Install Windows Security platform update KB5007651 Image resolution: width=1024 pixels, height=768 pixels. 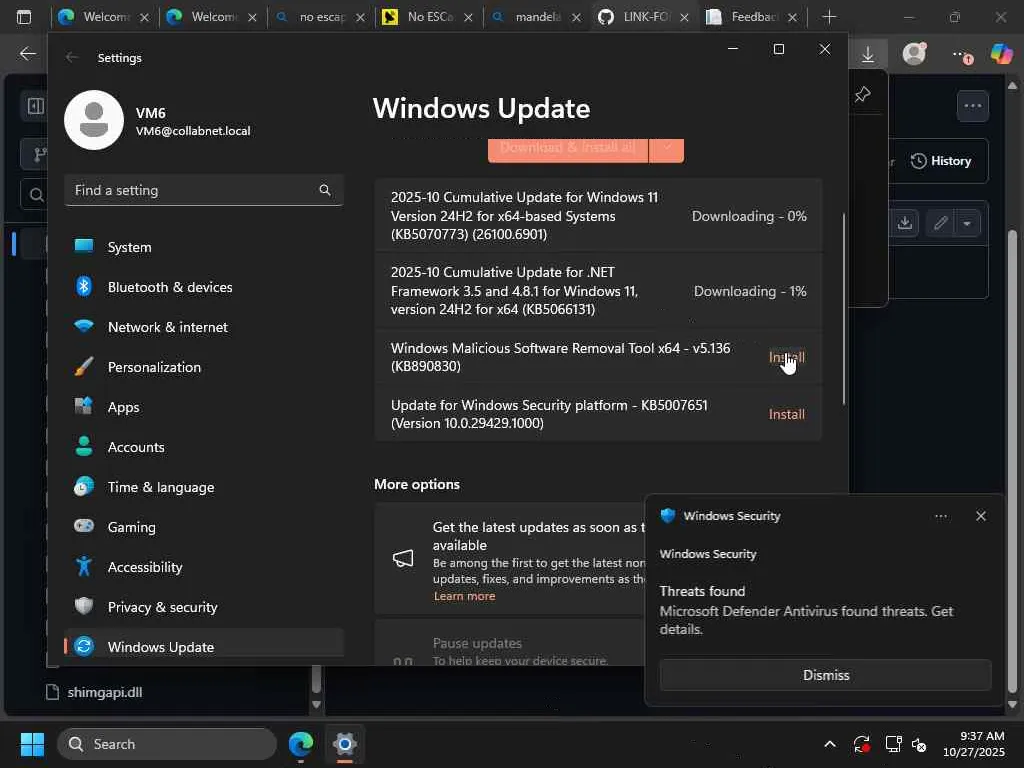pyautogui.click(x=786, y=414)
